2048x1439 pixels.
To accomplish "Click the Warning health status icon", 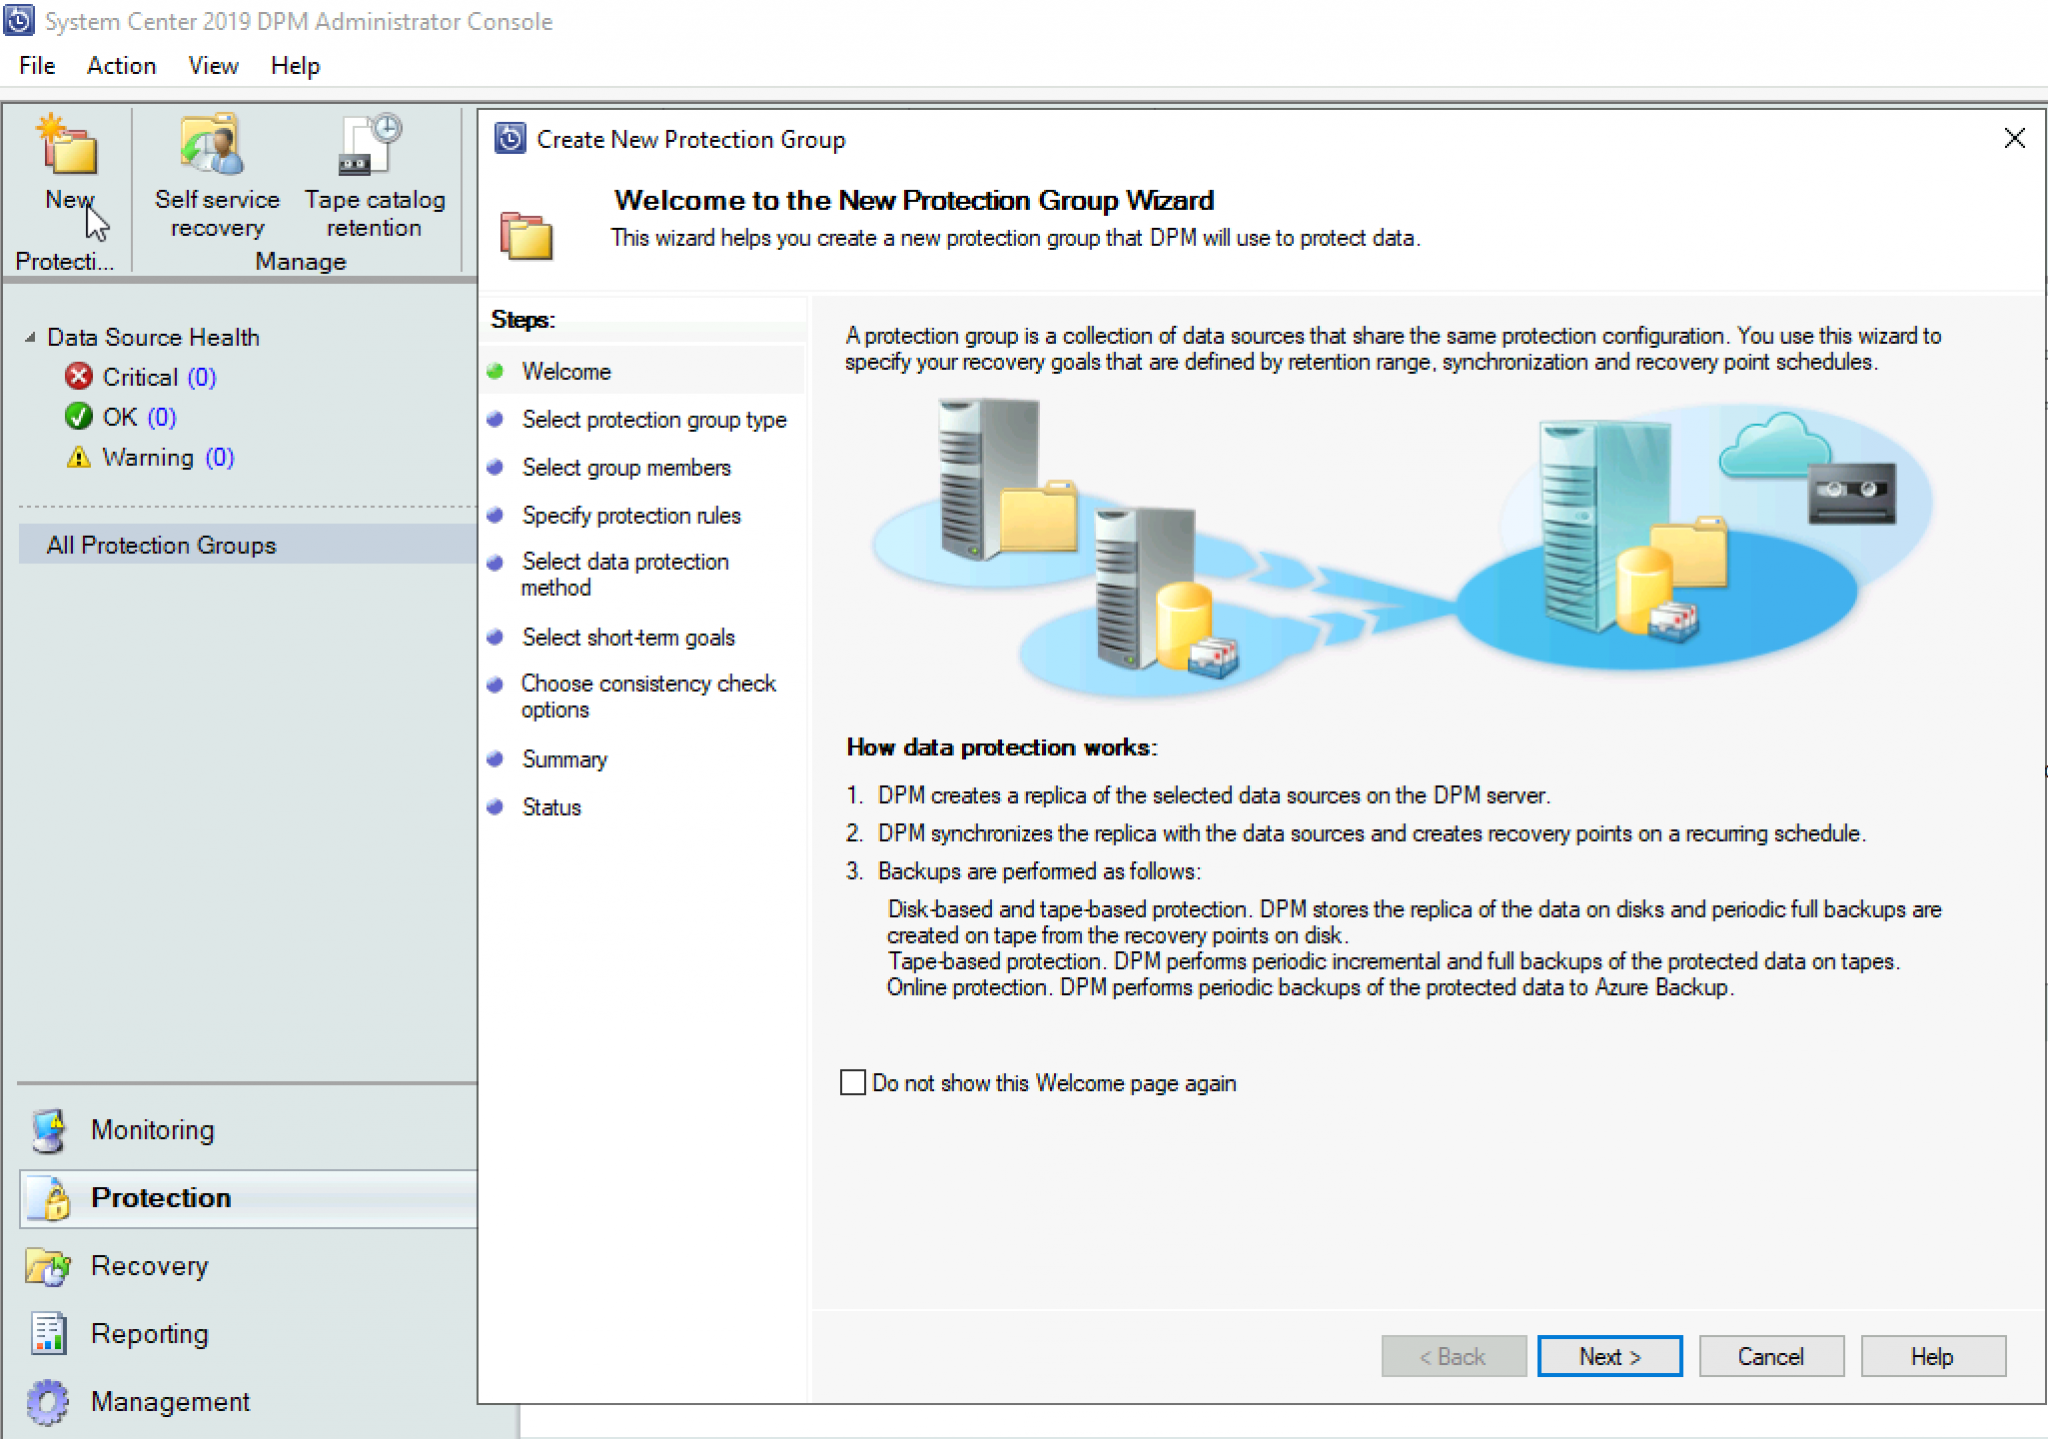I will 78,456.
